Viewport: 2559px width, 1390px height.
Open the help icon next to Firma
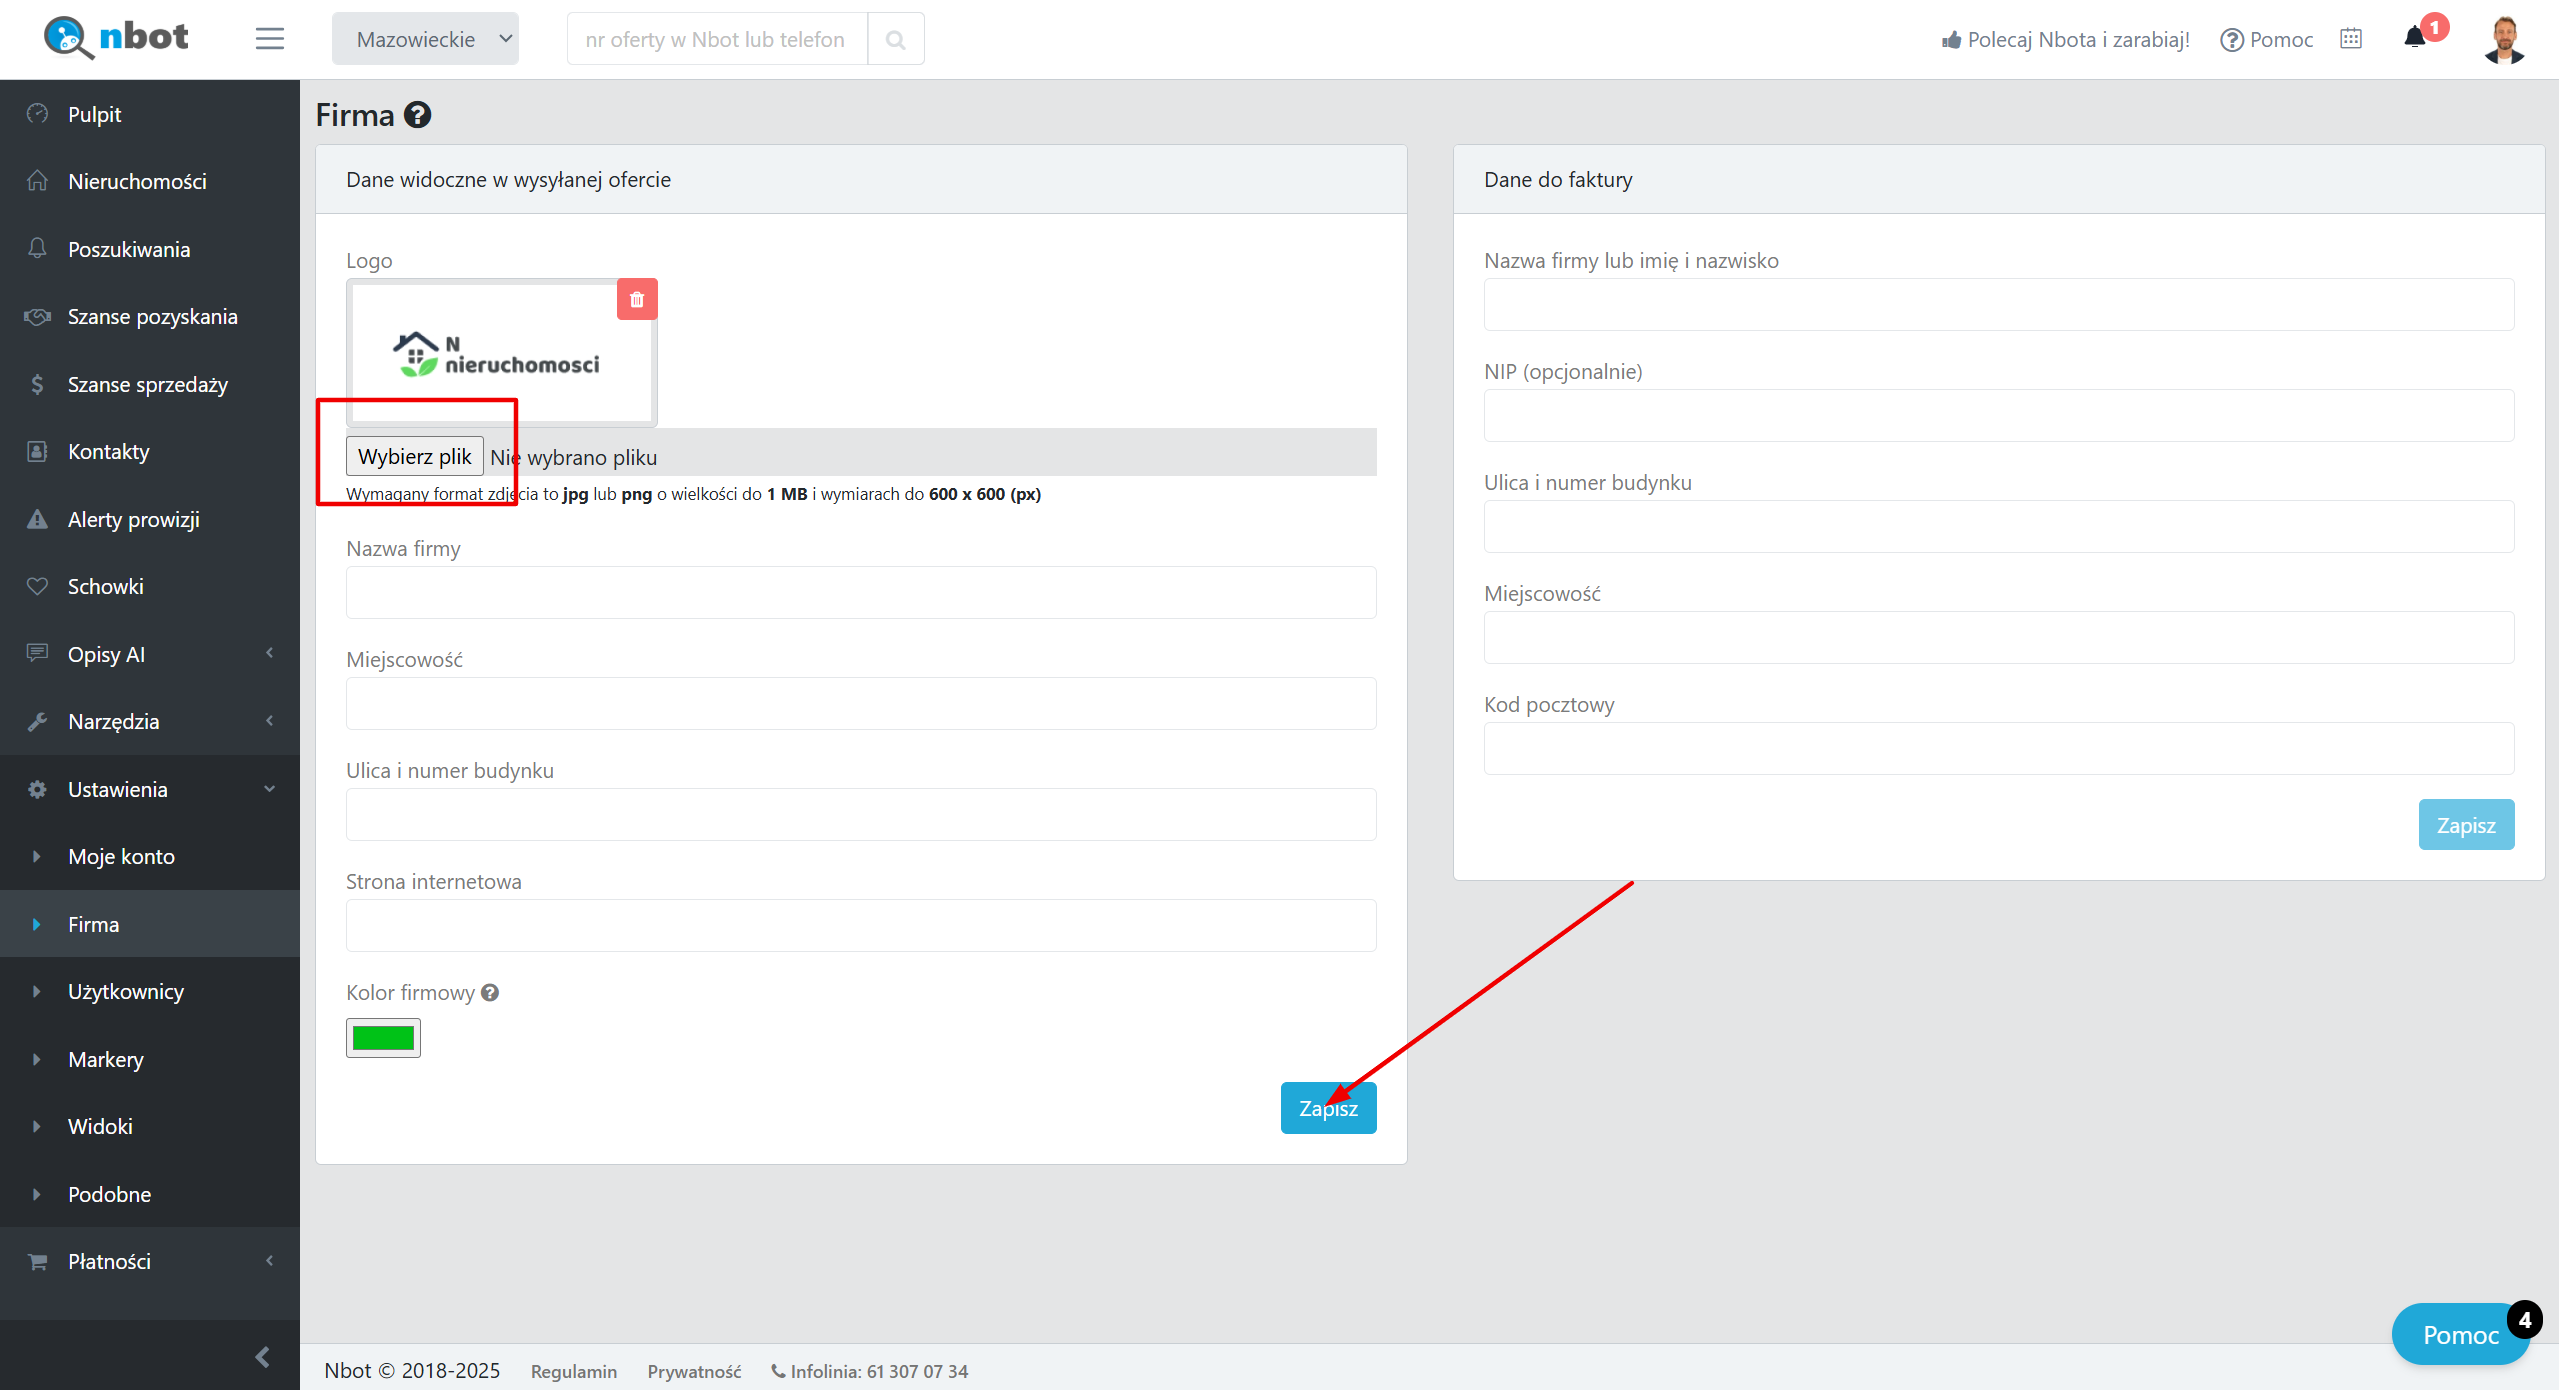click(418, 115)
